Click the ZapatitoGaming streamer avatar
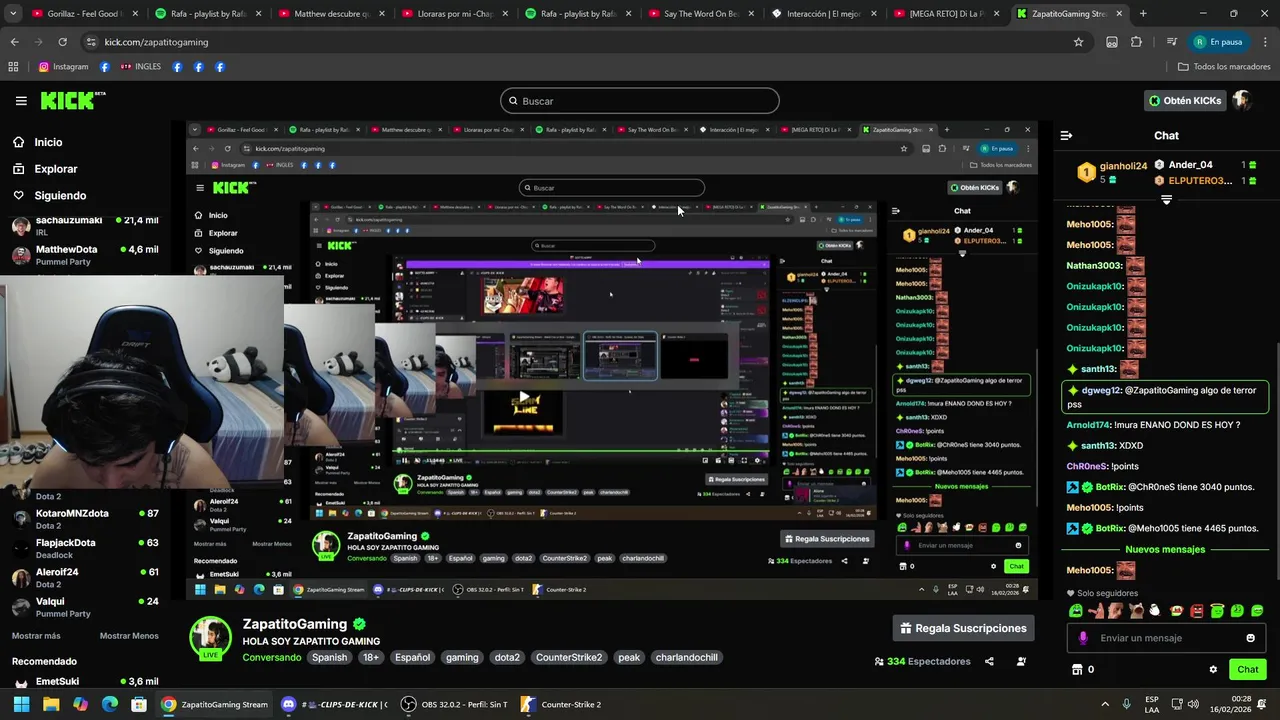This screenshot has height=720, width=1280. point(211,637)
